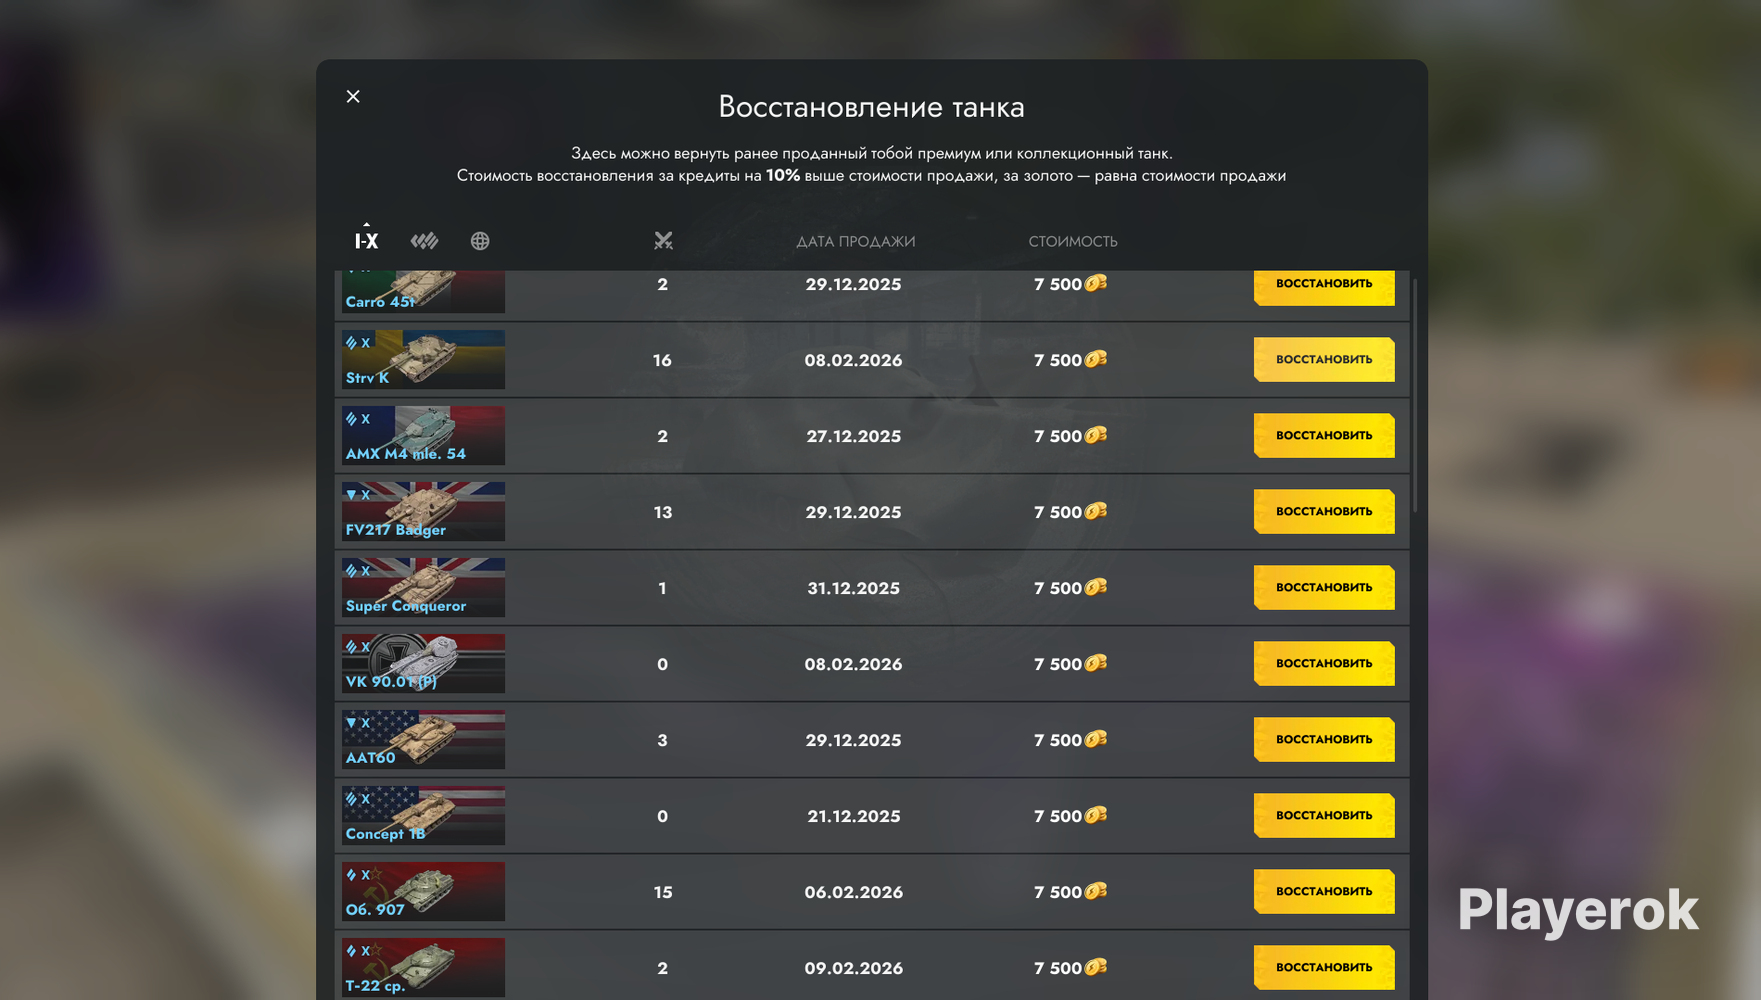Viewport: 1761px width, 1000px height.
Task: Select the Carro 45t tank thumbnail
Action: (423, 291)
